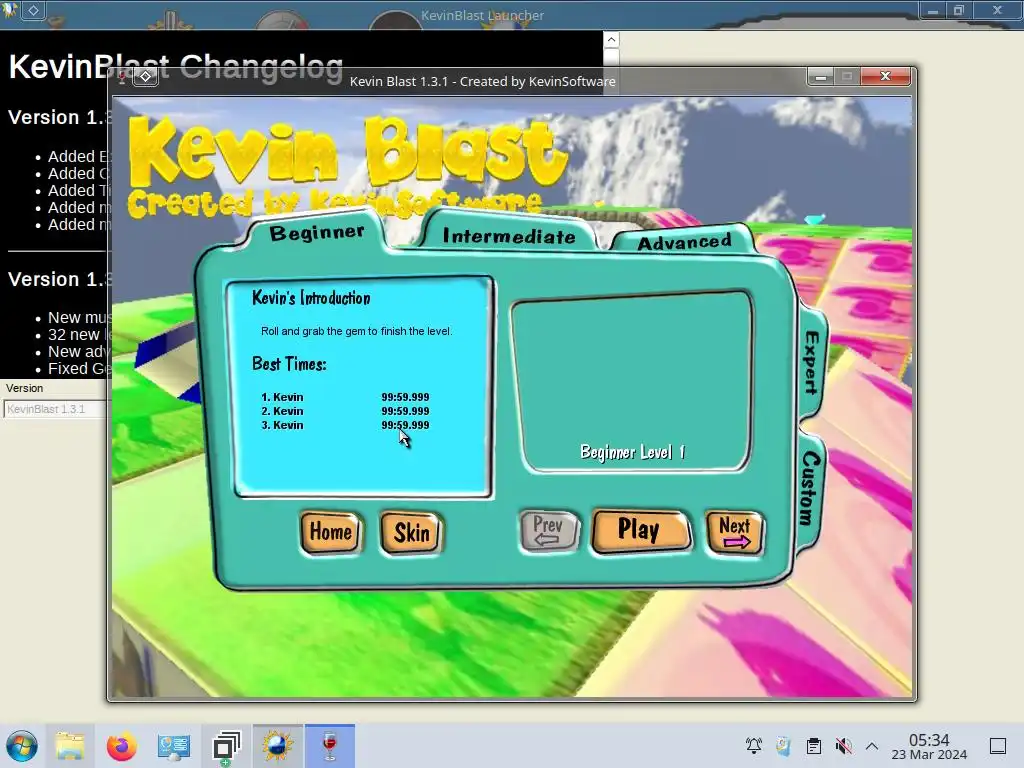
Task: Advance to the next level with Next
Action: [734, 532]
